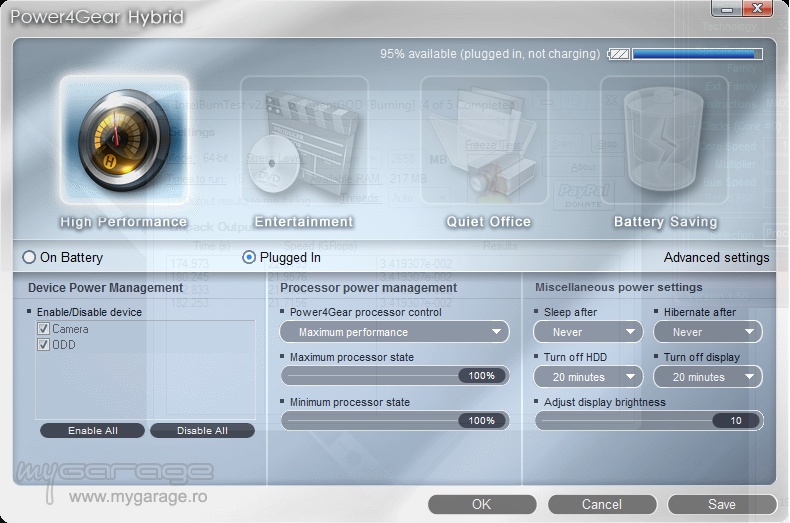The image size is (790, 523).
Task: Click the Enable/Disable device label
Action: point(89,312)
